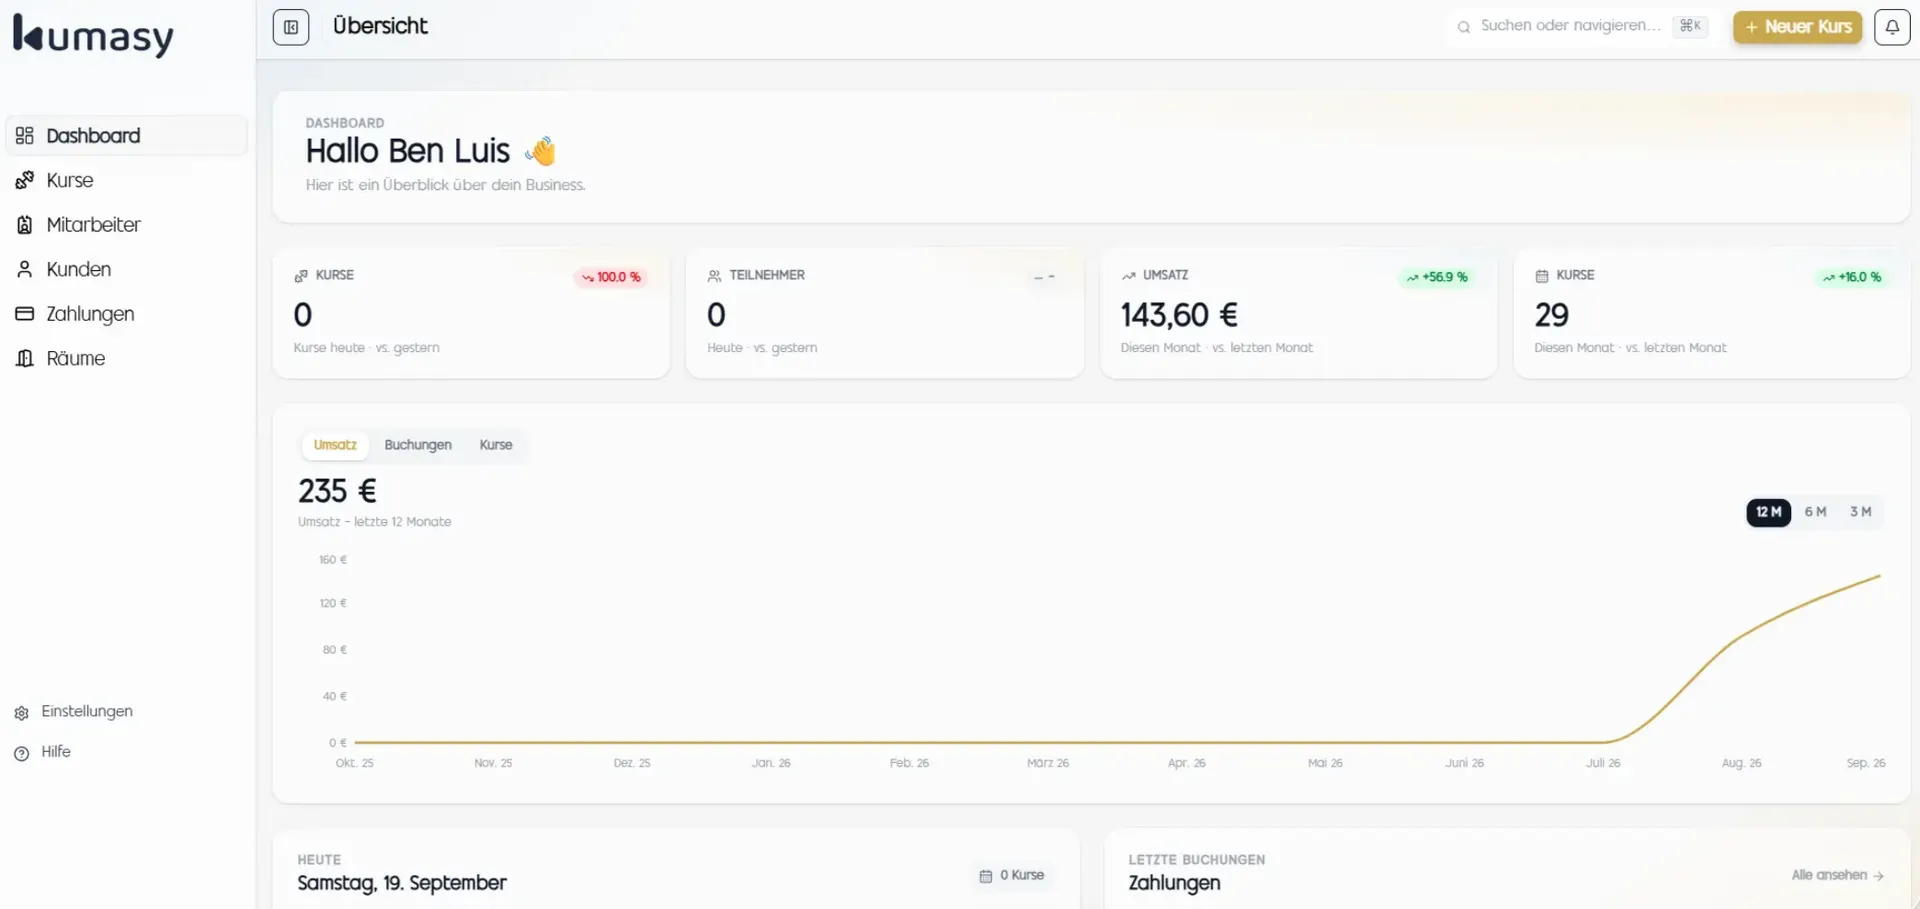The width and height of the screenshot is (1920, 909).
Task: Click the Mitarbeiter badge icon
Action: 25,225
